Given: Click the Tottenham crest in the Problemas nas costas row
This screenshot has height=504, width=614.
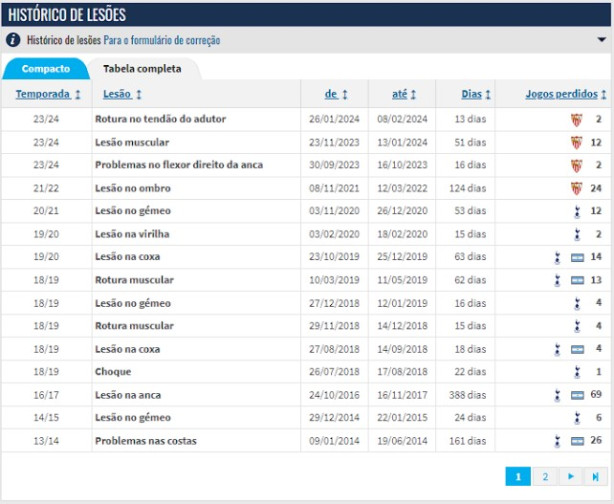Looking at the screenshot, I should 557,441.
